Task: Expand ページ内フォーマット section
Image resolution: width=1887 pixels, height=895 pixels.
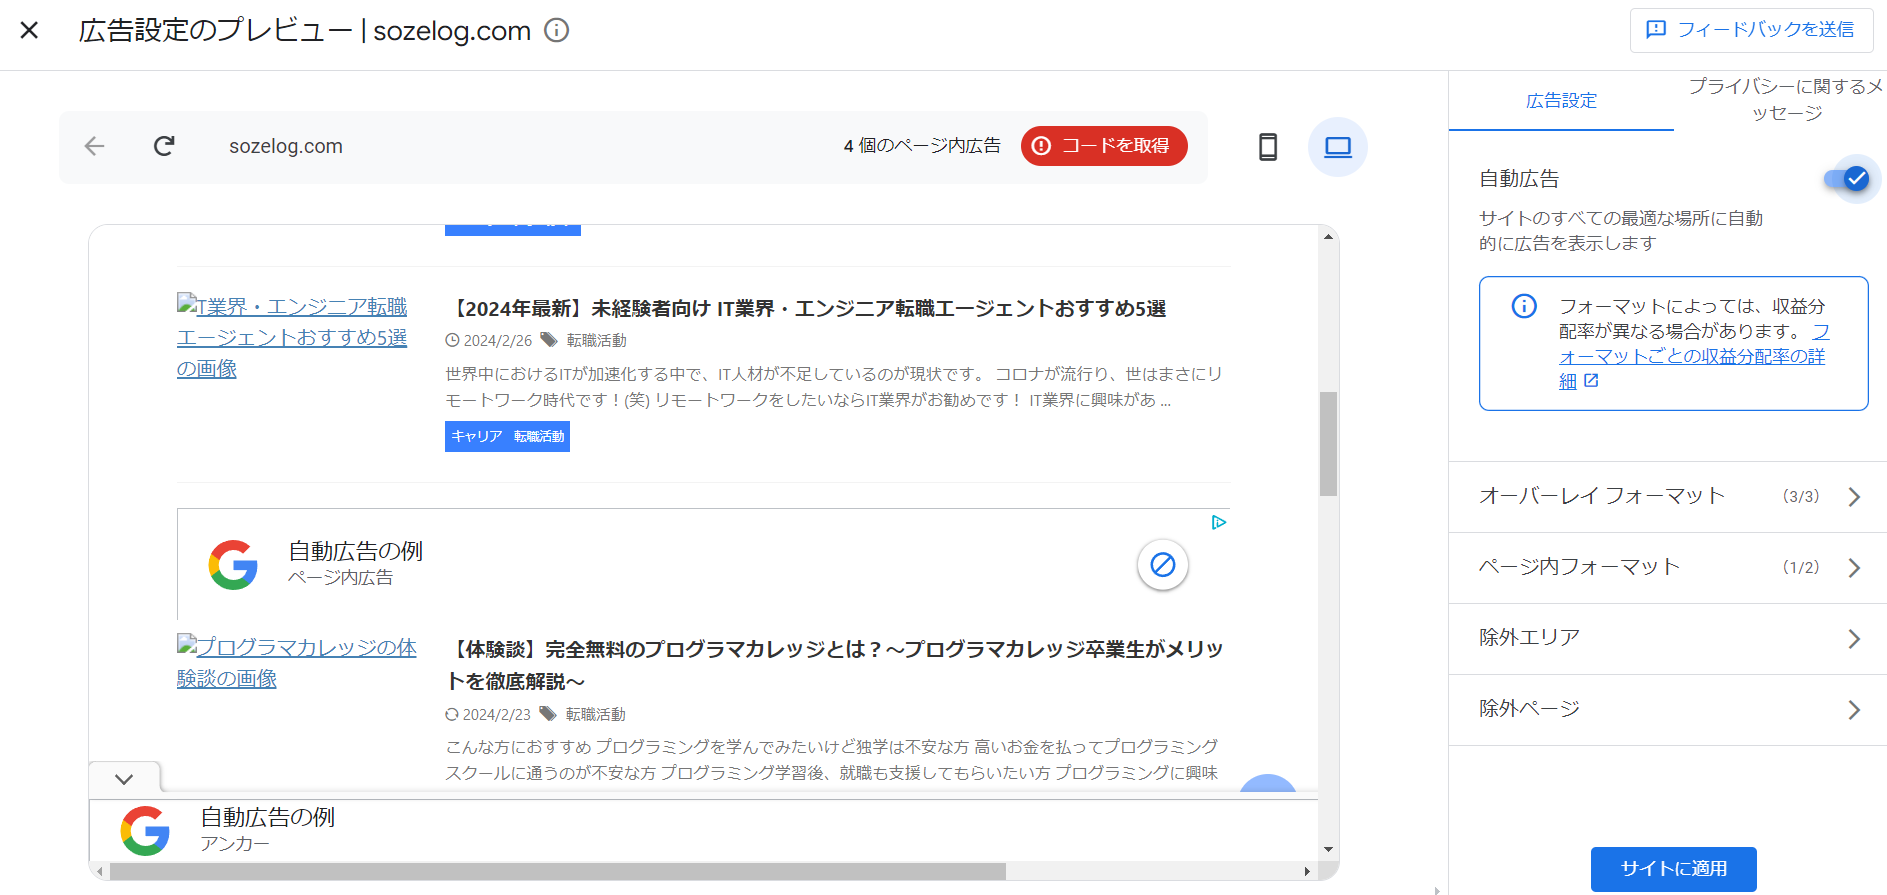Action: click(1668, 567)
